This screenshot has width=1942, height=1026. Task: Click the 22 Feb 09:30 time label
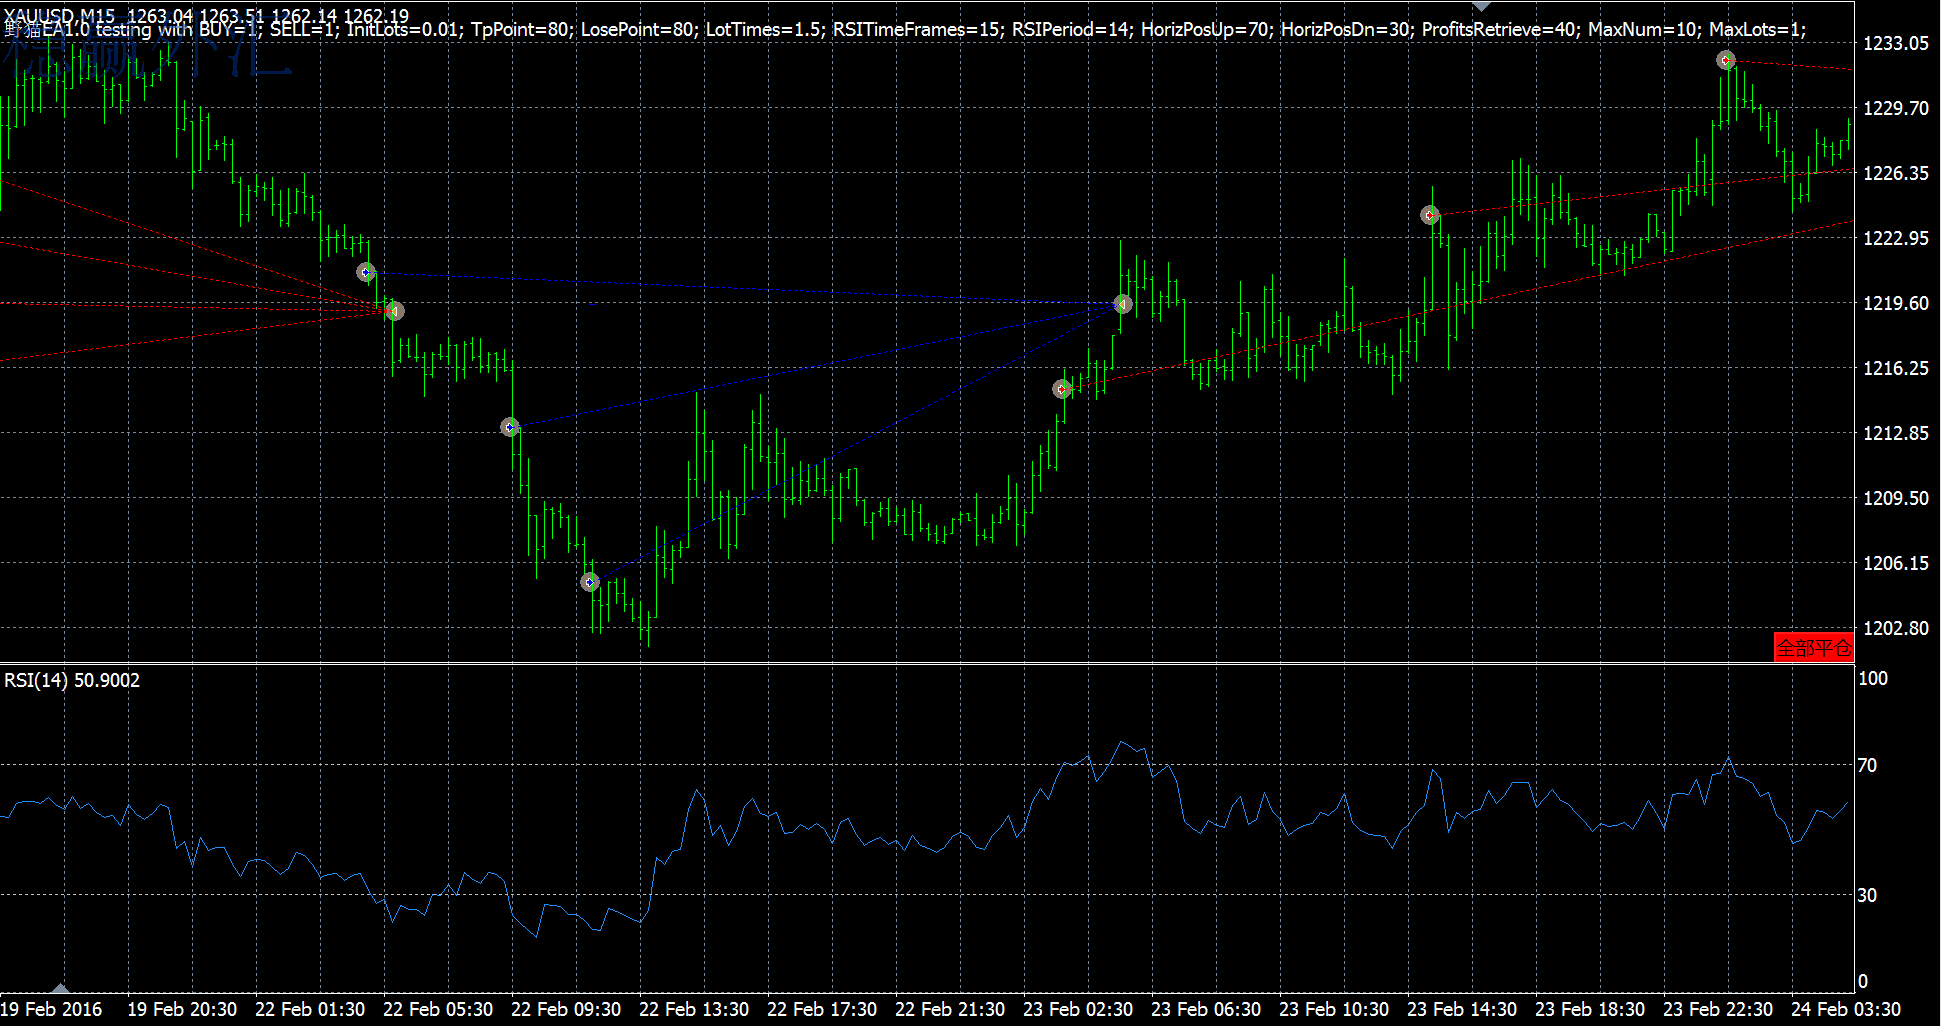pyautogui.click(x=566, y=1009)
